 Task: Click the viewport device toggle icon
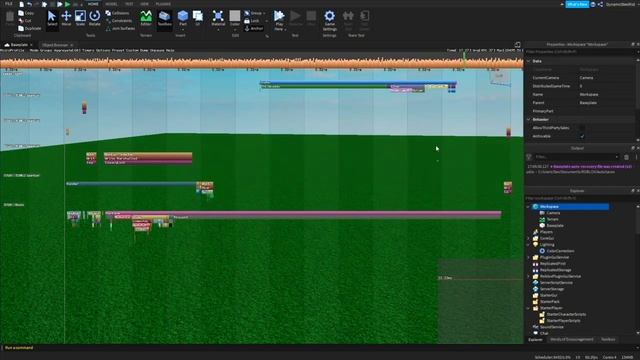pos(518,44)
